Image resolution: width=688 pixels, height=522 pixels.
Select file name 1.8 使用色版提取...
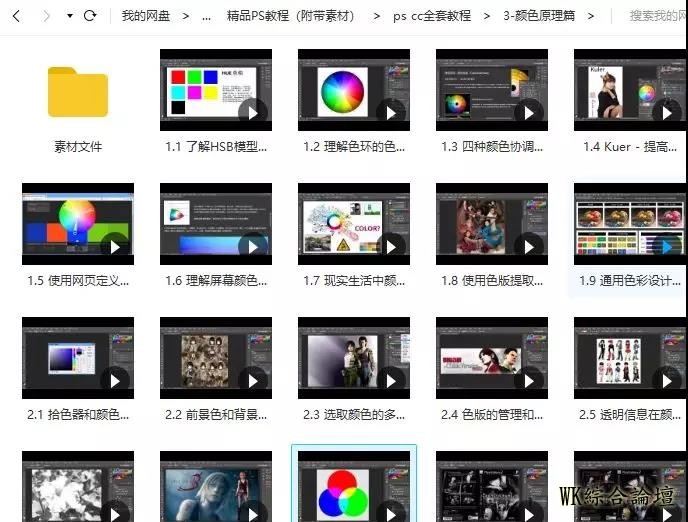click(492, 280)
